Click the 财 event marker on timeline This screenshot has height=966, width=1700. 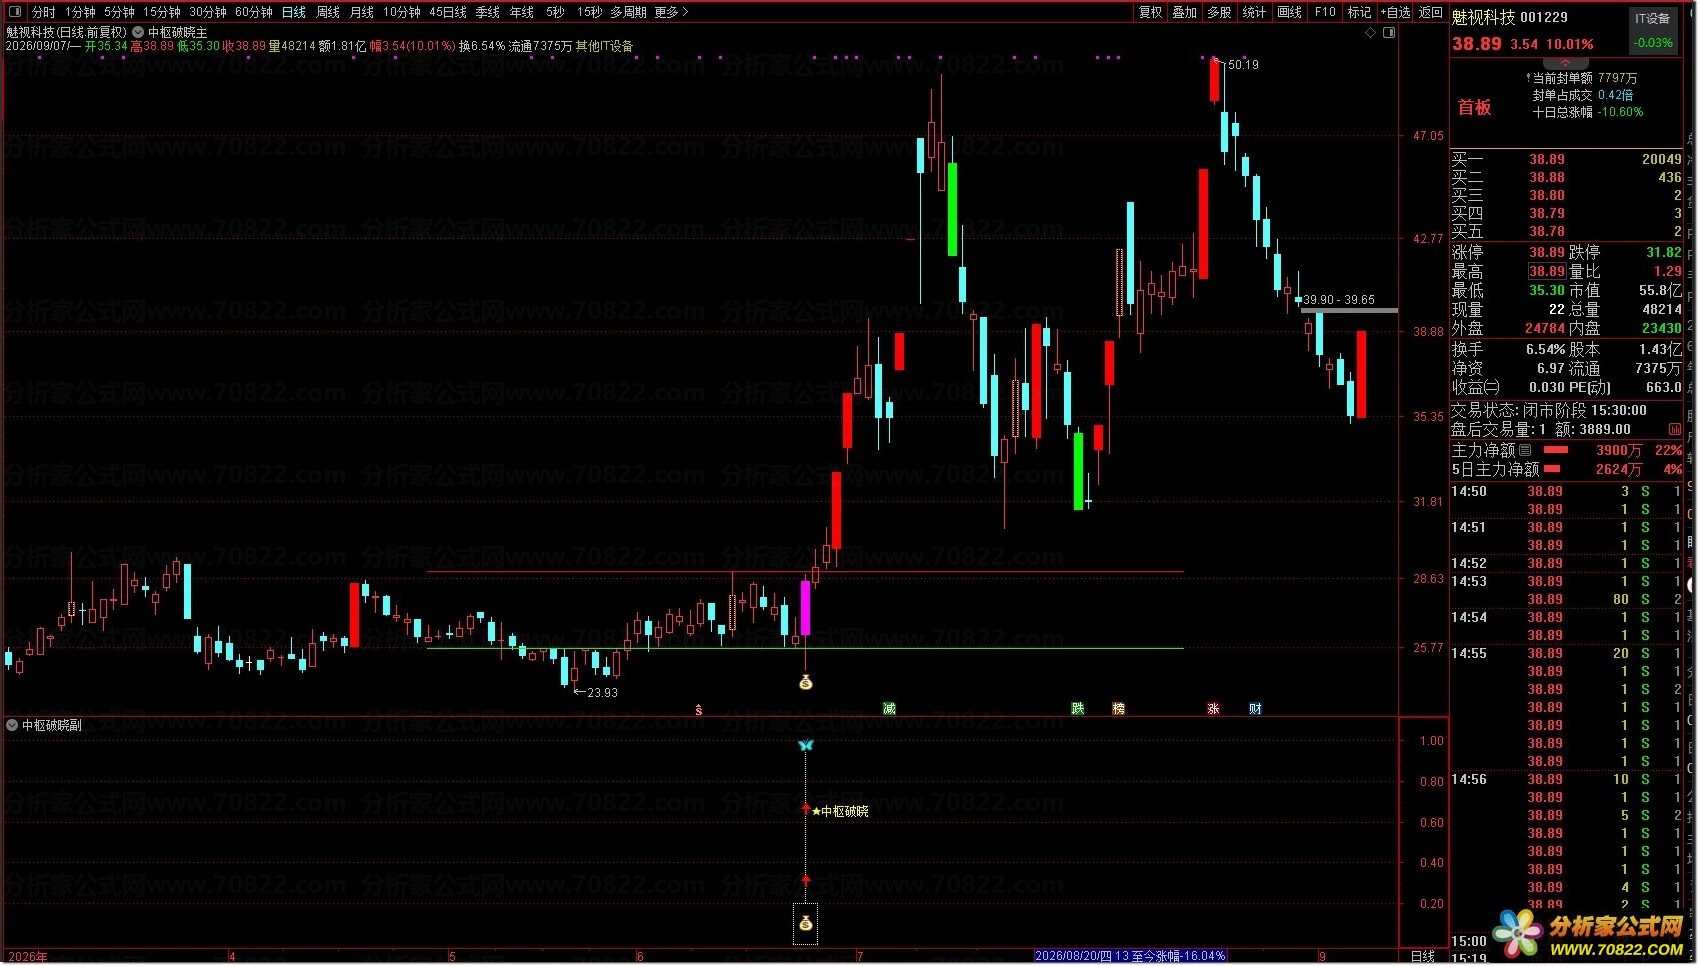[x=1255, y=708]
